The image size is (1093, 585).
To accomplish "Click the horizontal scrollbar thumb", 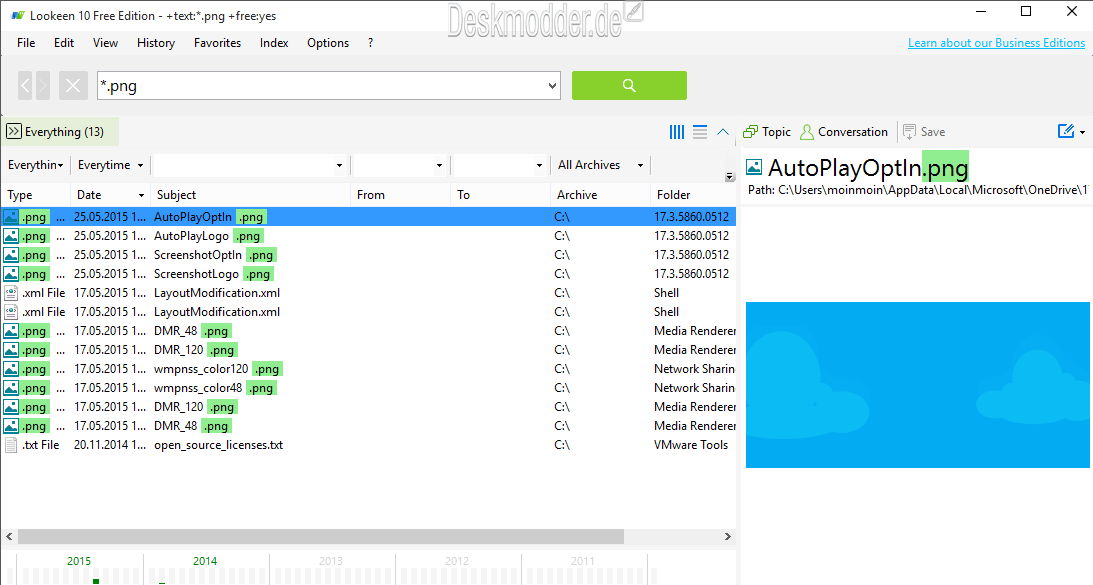I will 321,536.
